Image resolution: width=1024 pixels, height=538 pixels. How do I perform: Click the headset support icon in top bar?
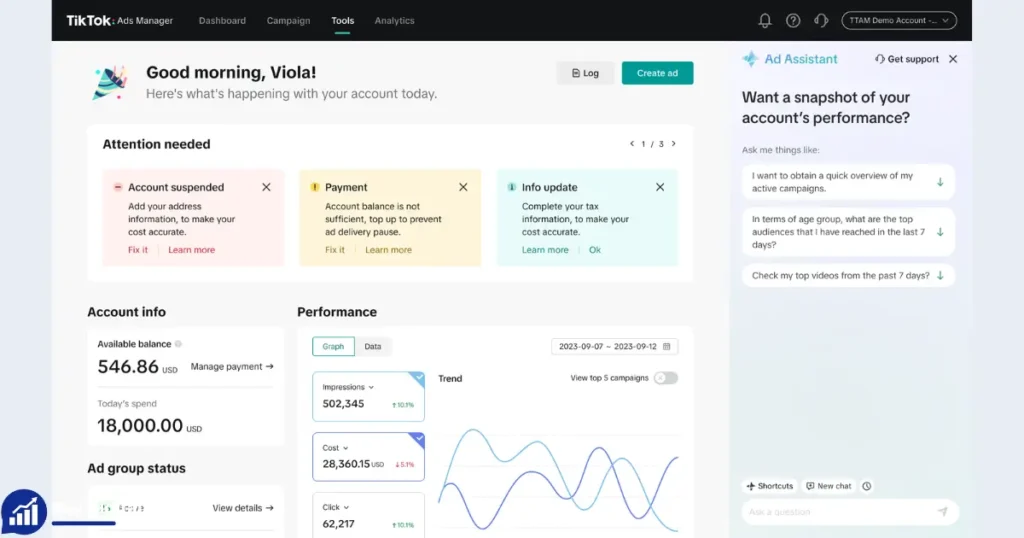click(821, 21)
